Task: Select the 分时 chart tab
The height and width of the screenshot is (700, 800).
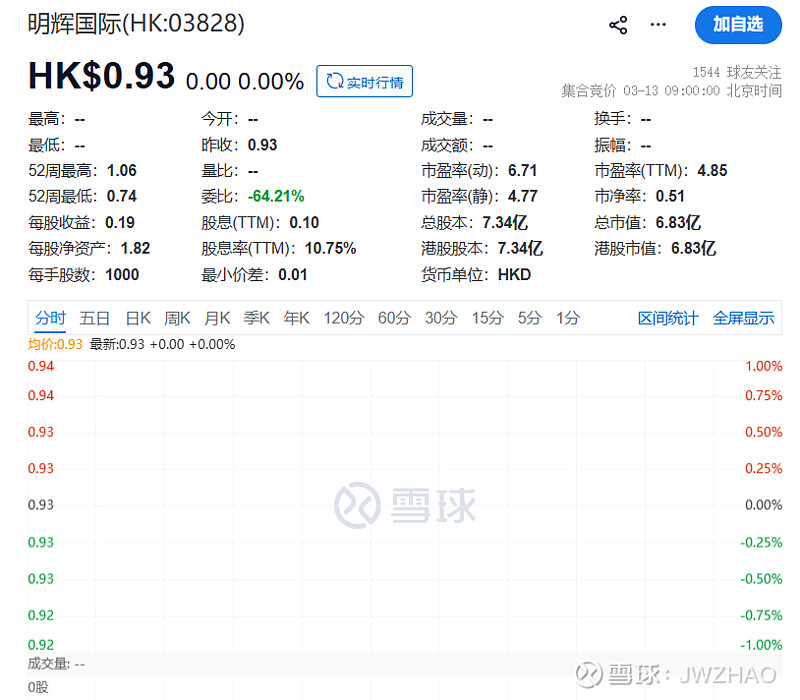Action: tap(50, 318)
